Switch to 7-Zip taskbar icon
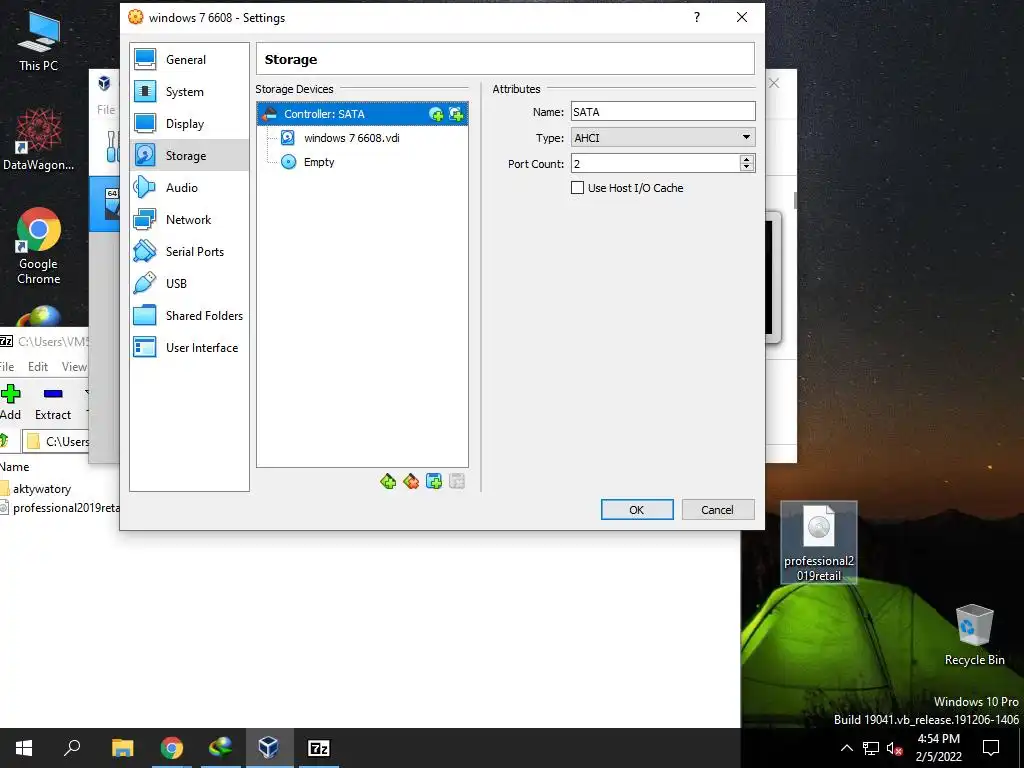Screen dimensions: 1024x768 click(x=319, y=748)
